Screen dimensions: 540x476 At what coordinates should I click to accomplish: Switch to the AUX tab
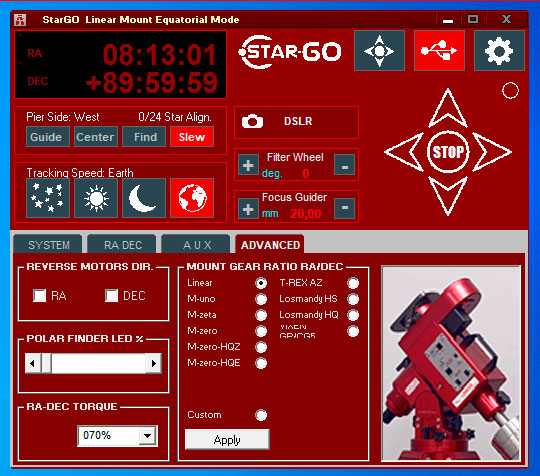pos(197,245)
